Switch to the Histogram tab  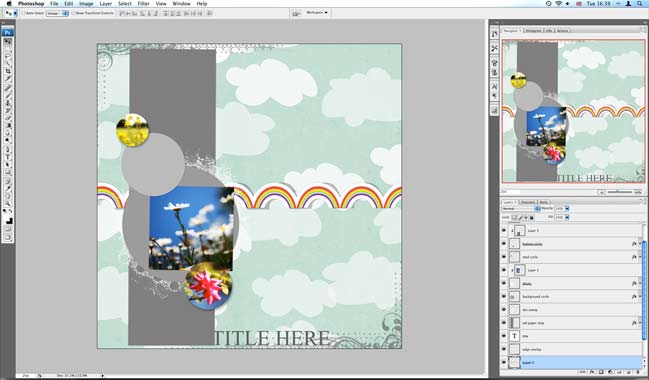(x=534, y=30)
